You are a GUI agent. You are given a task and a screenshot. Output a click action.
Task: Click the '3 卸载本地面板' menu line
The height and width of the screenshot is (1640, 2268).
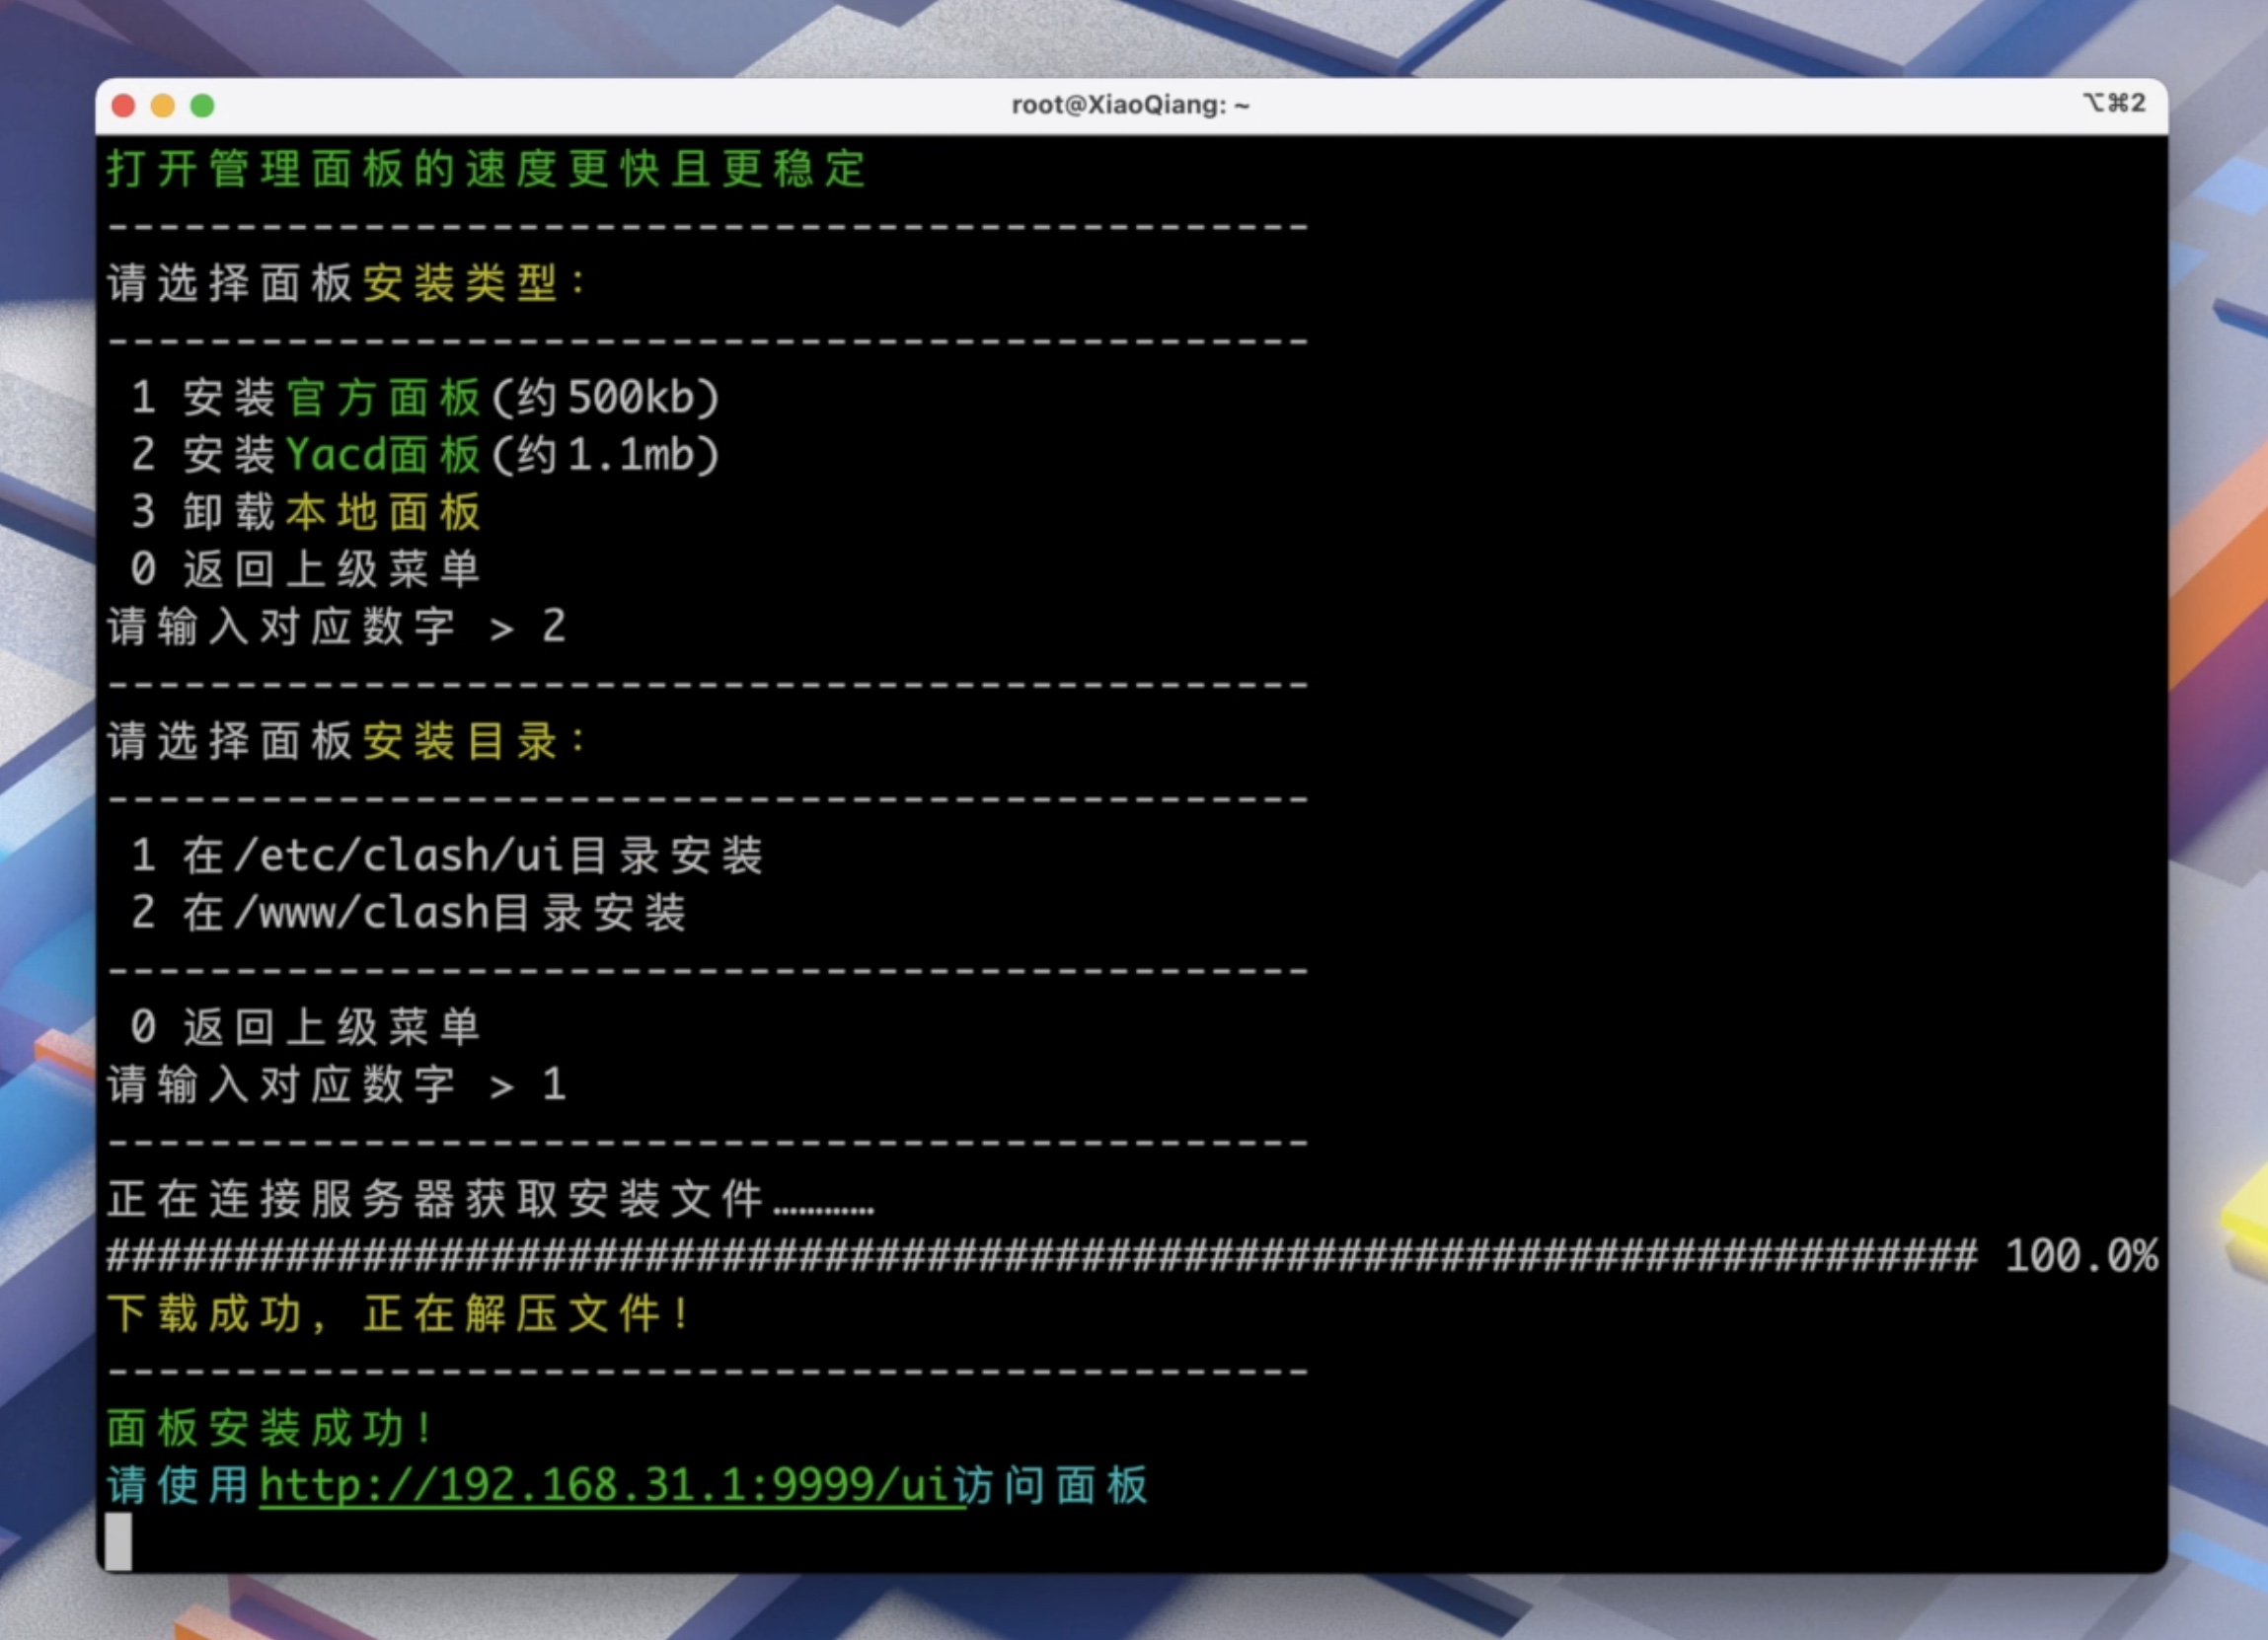(x=305, y=512)
